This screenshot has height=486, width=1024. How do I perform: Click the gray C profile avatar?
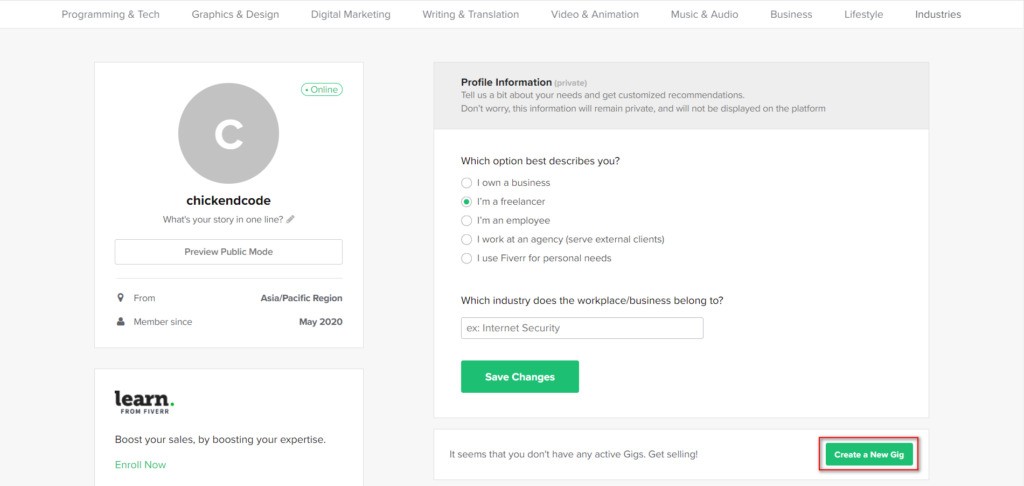[229, 133]
